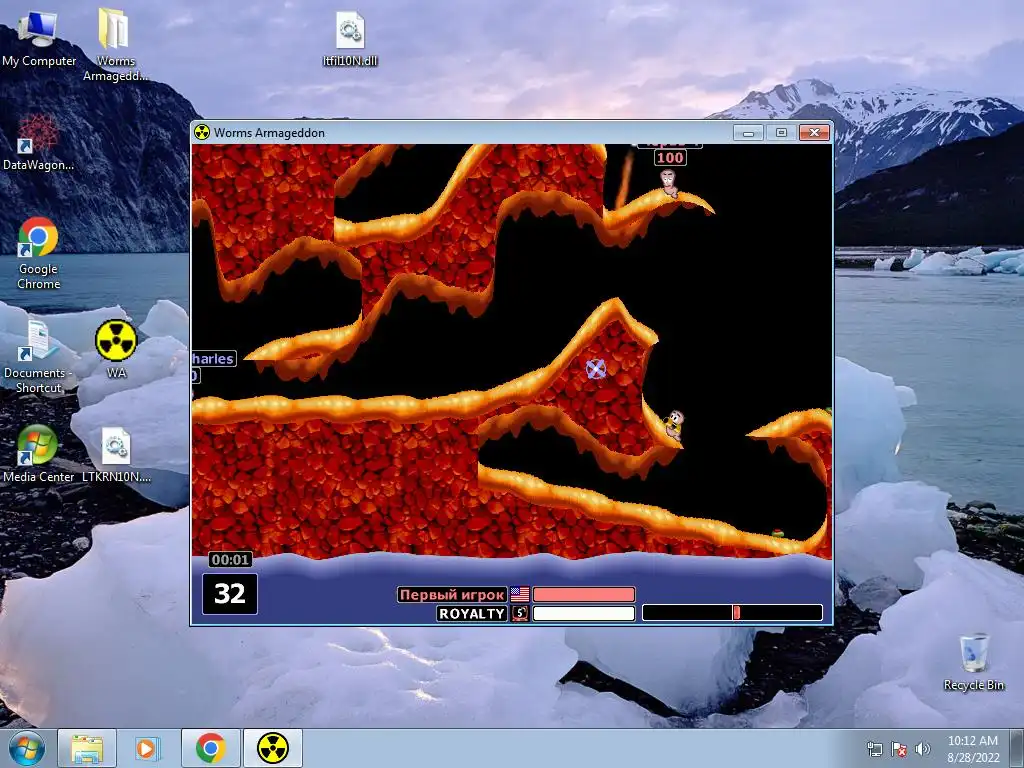Click the worm with 100 health
This screenshot has height=768, width=1024.
click(669, 183)
